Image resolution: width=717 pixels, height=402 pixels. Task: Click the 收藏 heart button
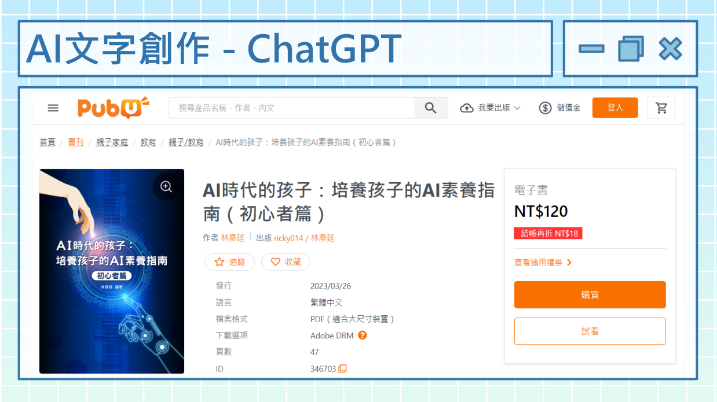click(285, 262)
